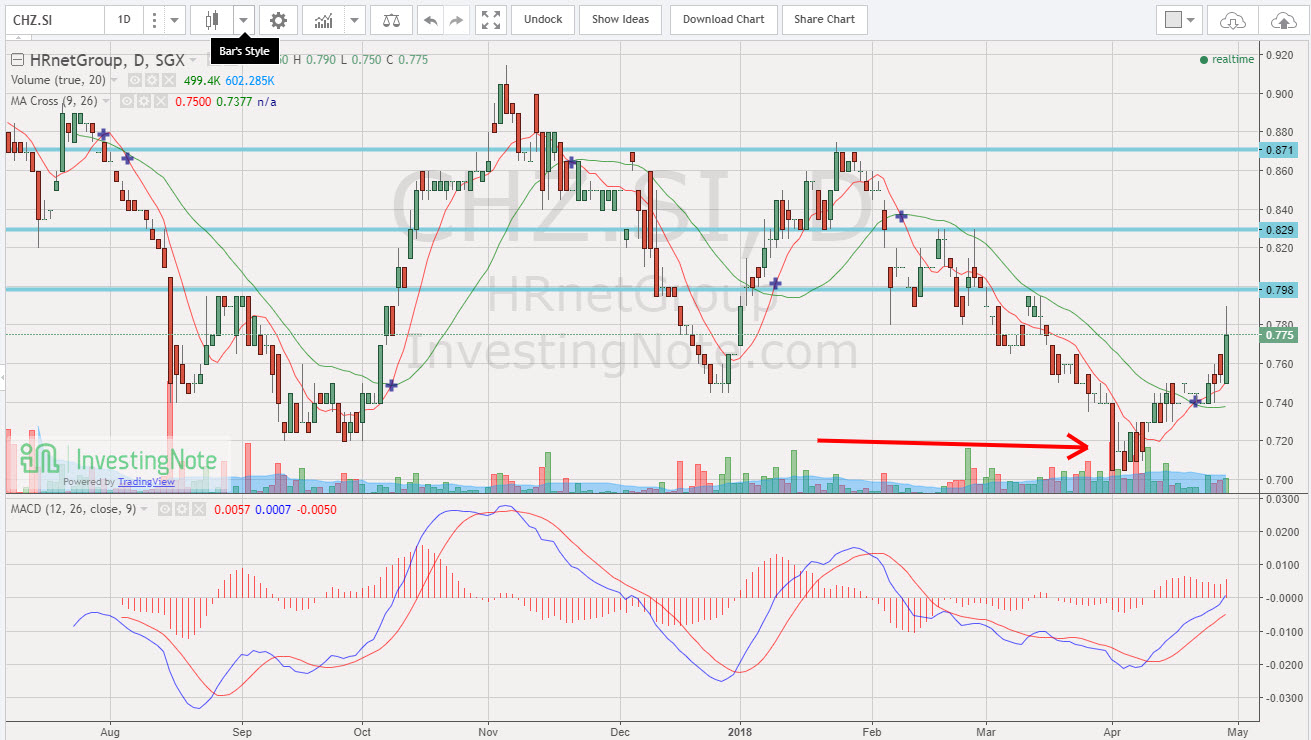The height and width of the screenshot is (740, 1311).
Task: Open the MACD indicator settings gear
Action: [x=181, y=508]
